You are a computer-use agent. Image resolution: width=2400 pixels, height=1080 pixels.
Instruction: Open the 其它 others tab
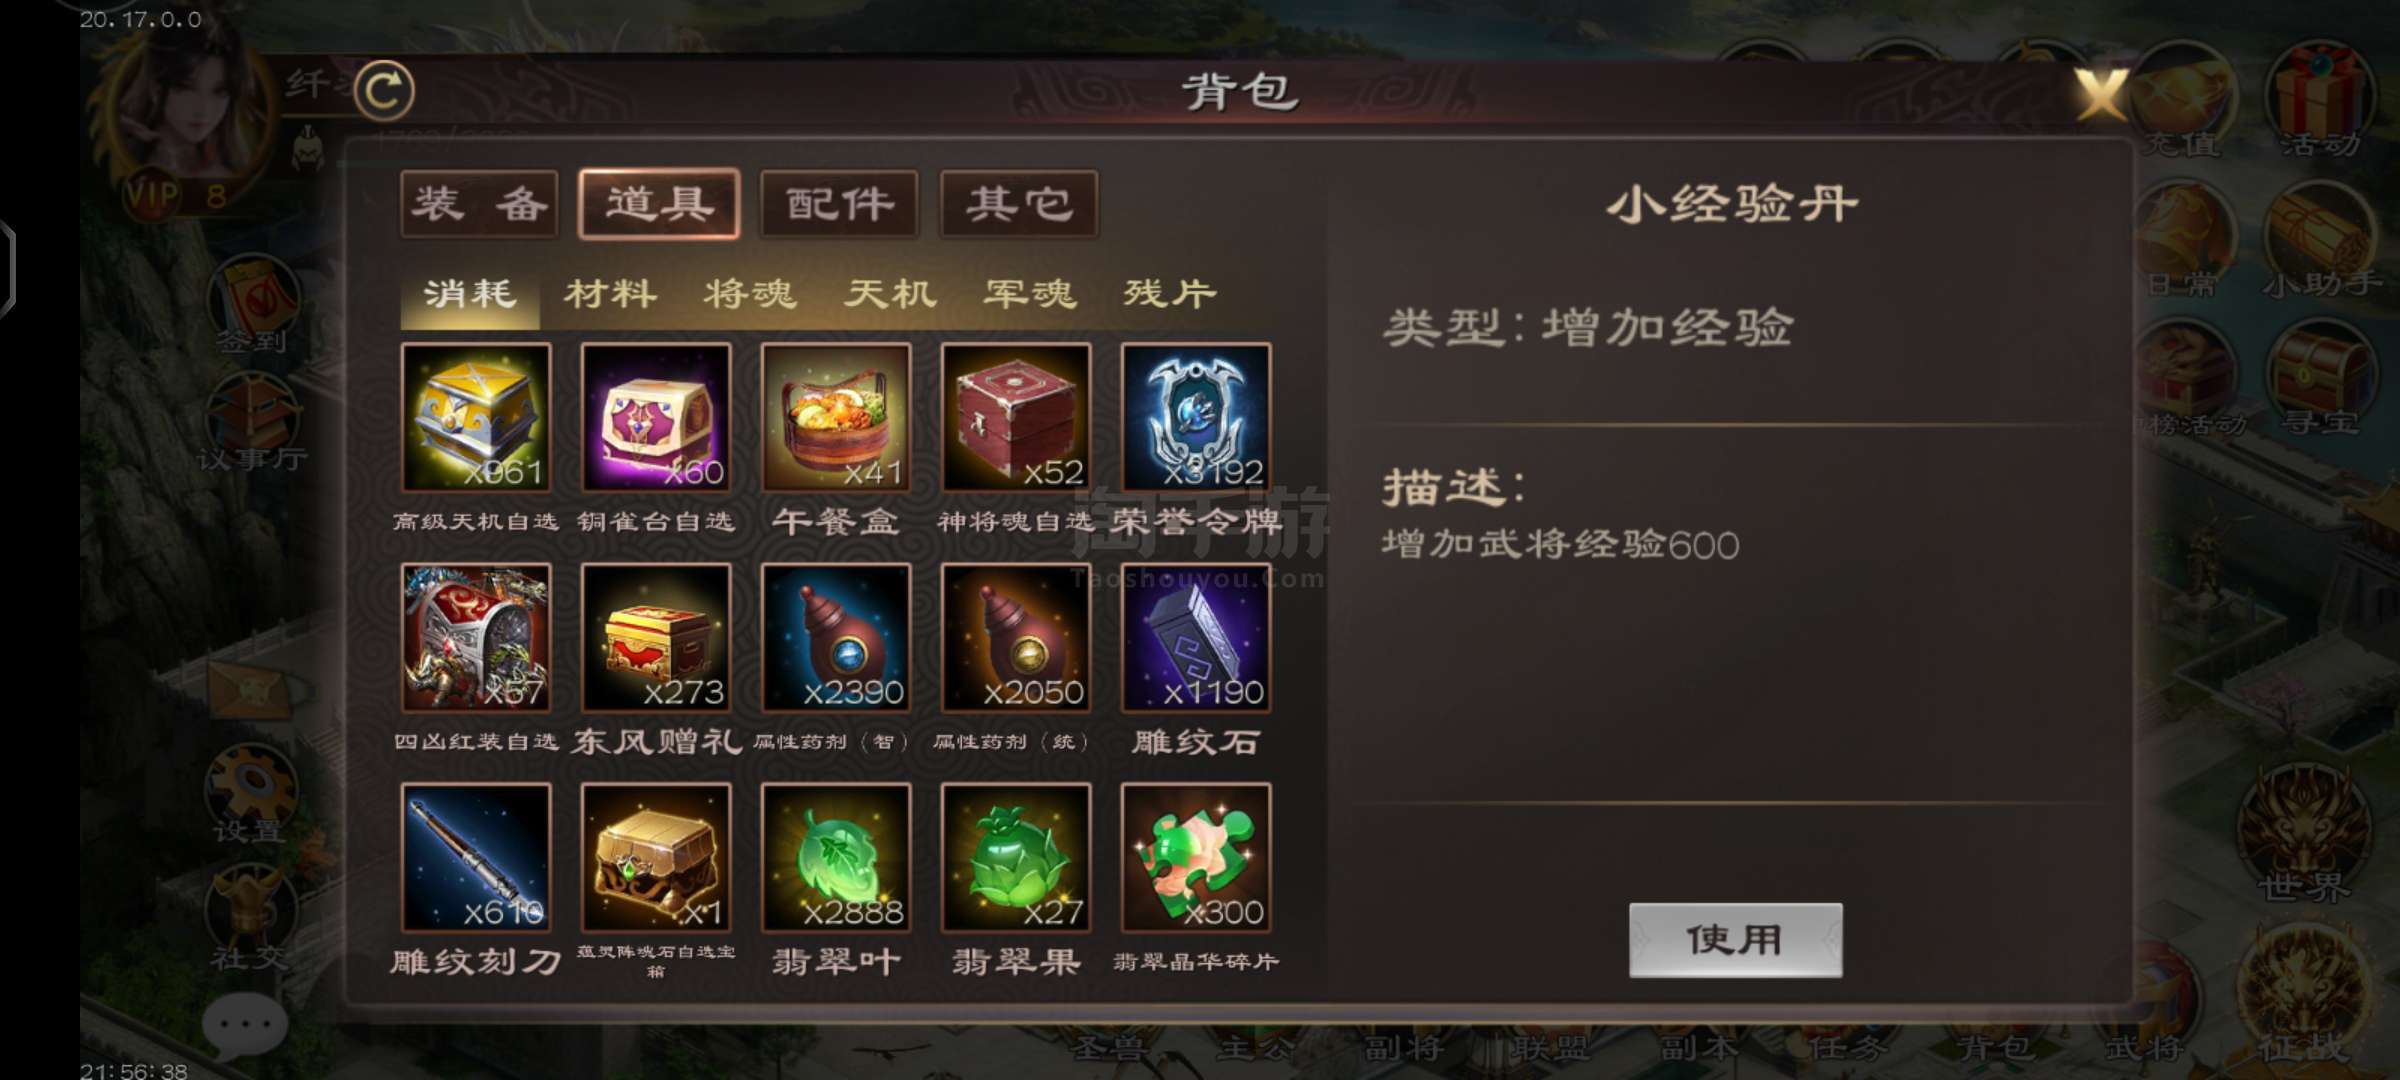tap(1019, 204)
